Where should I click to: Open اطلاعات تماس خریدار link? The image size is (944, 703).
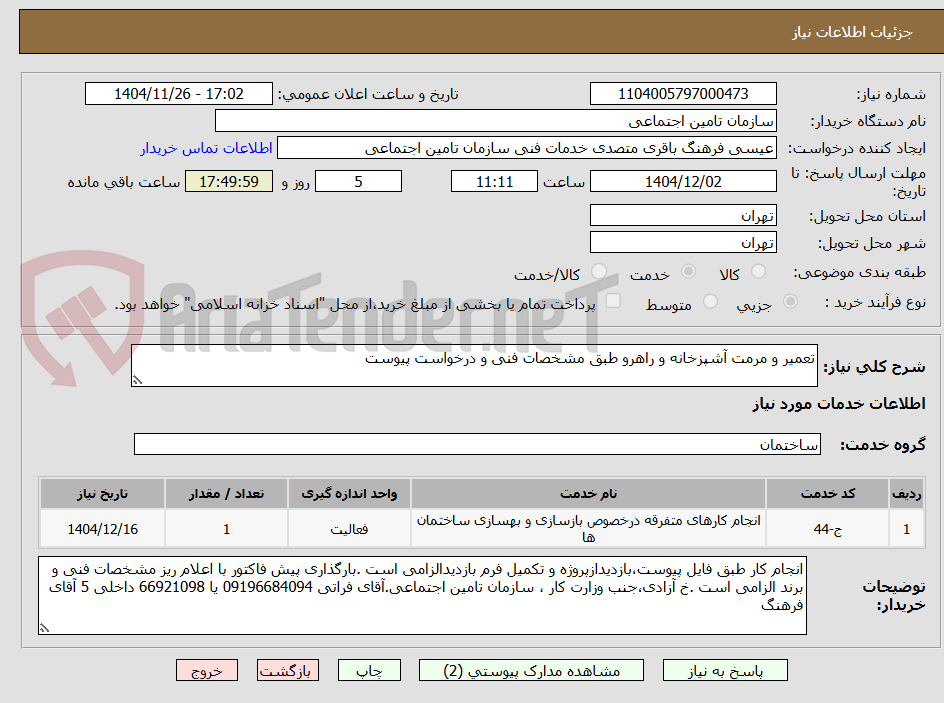coord(206,148)
